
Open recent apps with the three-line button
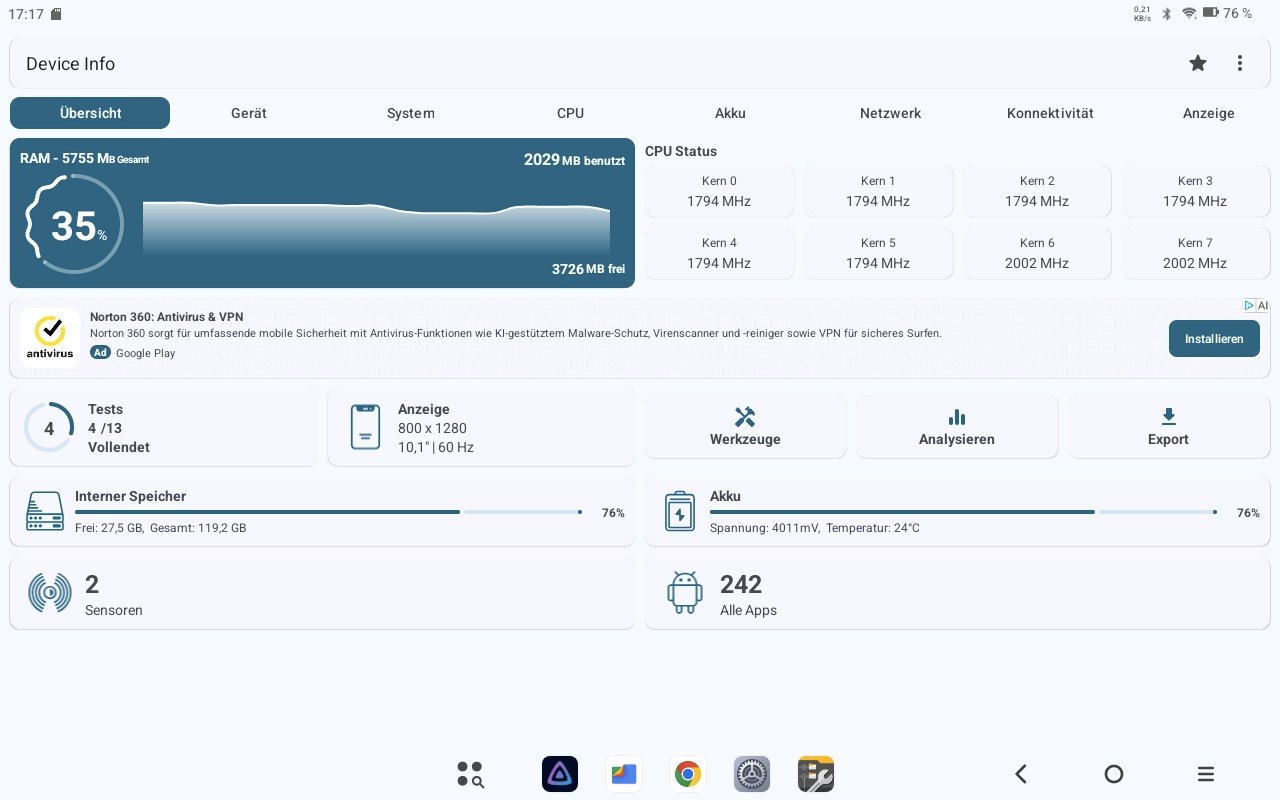(x=1206, y=774)
